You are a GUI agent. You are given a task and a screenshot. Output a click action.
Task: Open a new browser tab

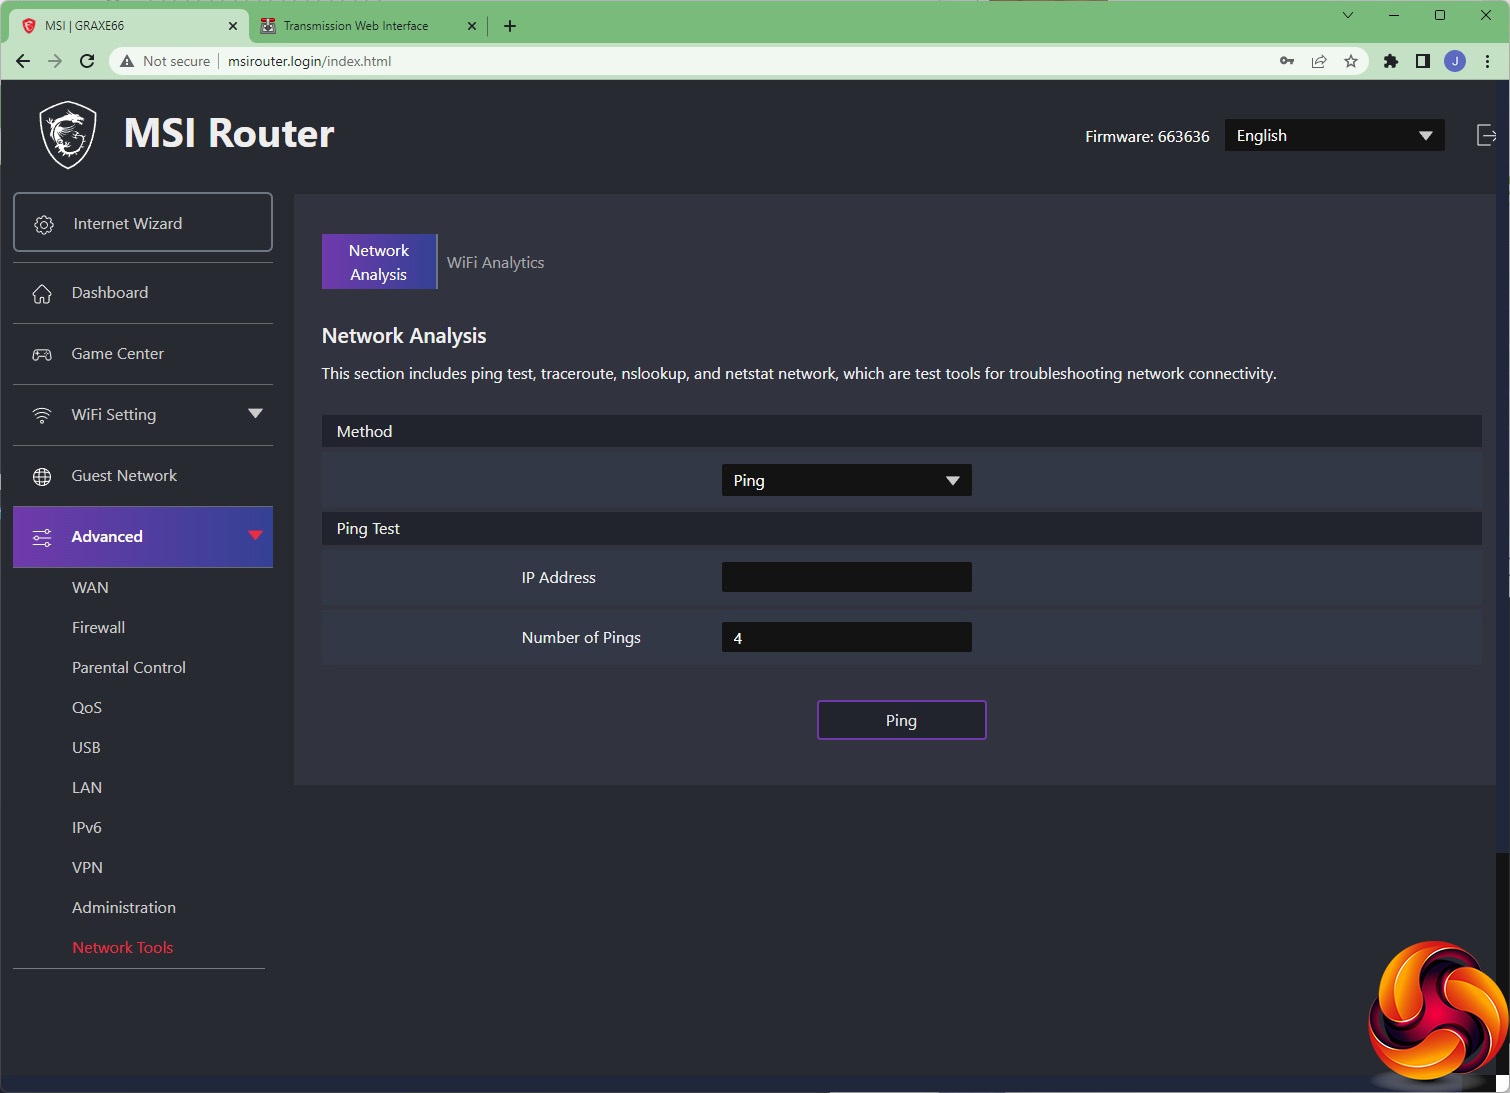tap(510, 26)
